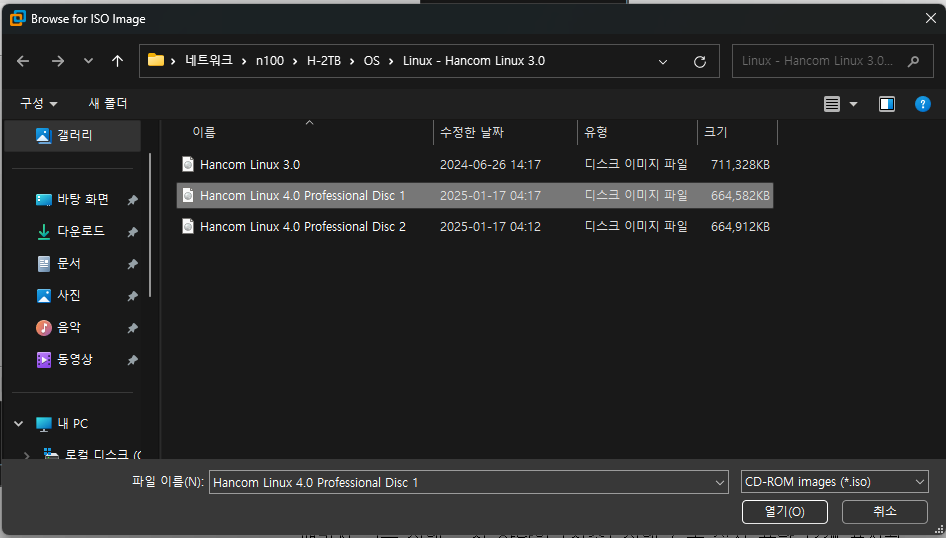Viewport: 946px width, 538px height.
Task: Click the 711,328KB size cell
Action: click(740, 164)
